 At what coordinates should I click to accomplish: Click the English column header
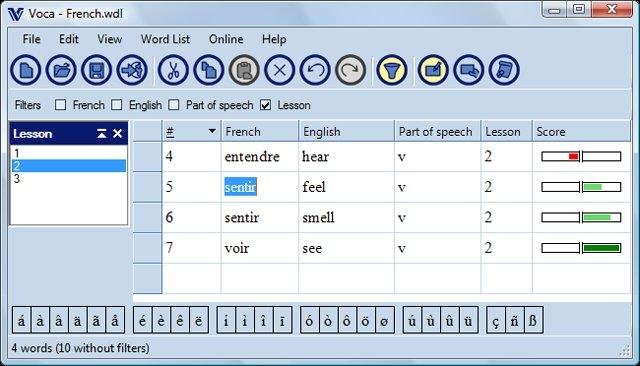(347, 131)
